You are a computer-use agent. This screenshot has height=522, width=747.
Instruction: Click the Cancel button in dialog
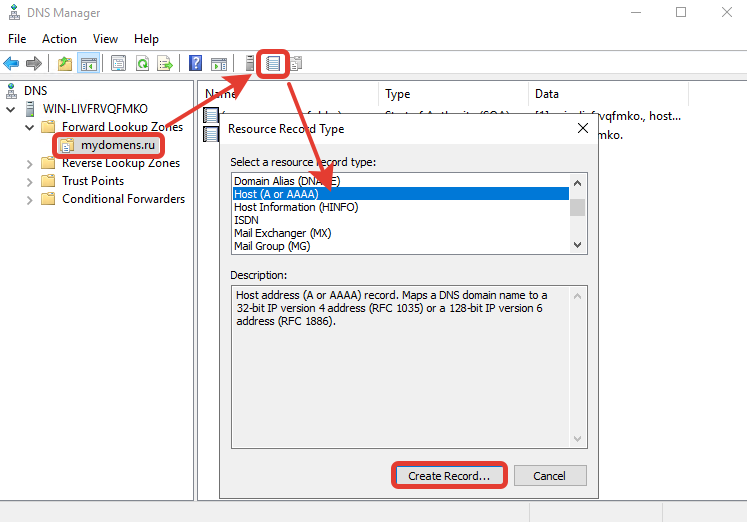tap(550, 476)
